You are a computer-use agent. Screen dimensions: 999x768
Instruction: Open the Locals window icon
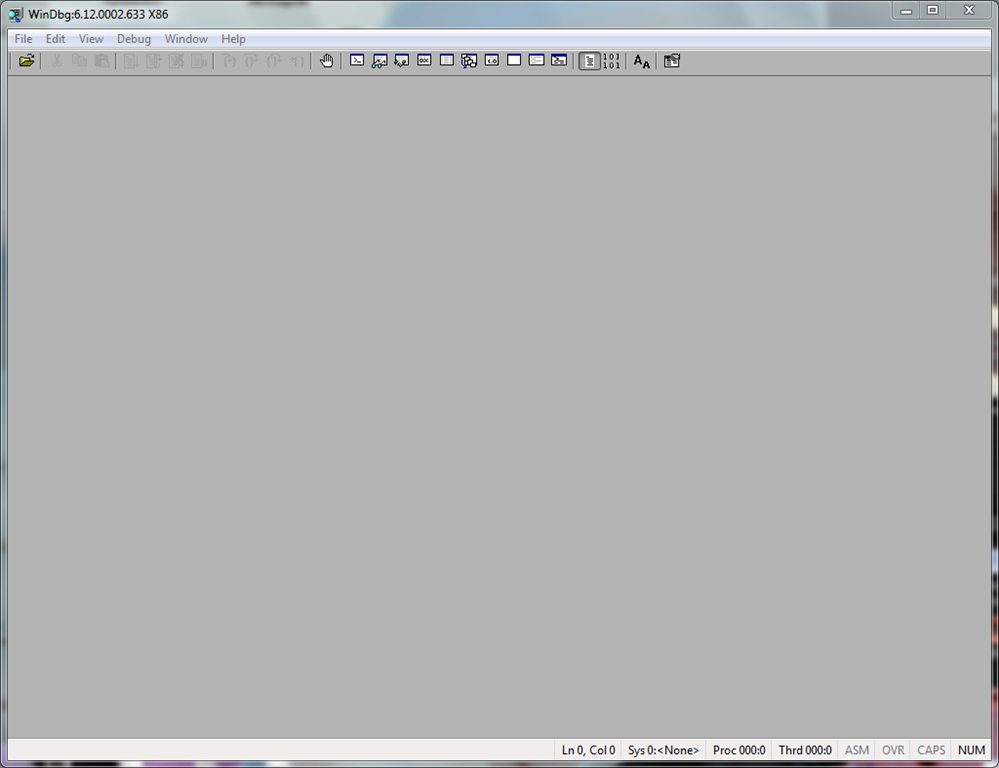click(401, 61)
